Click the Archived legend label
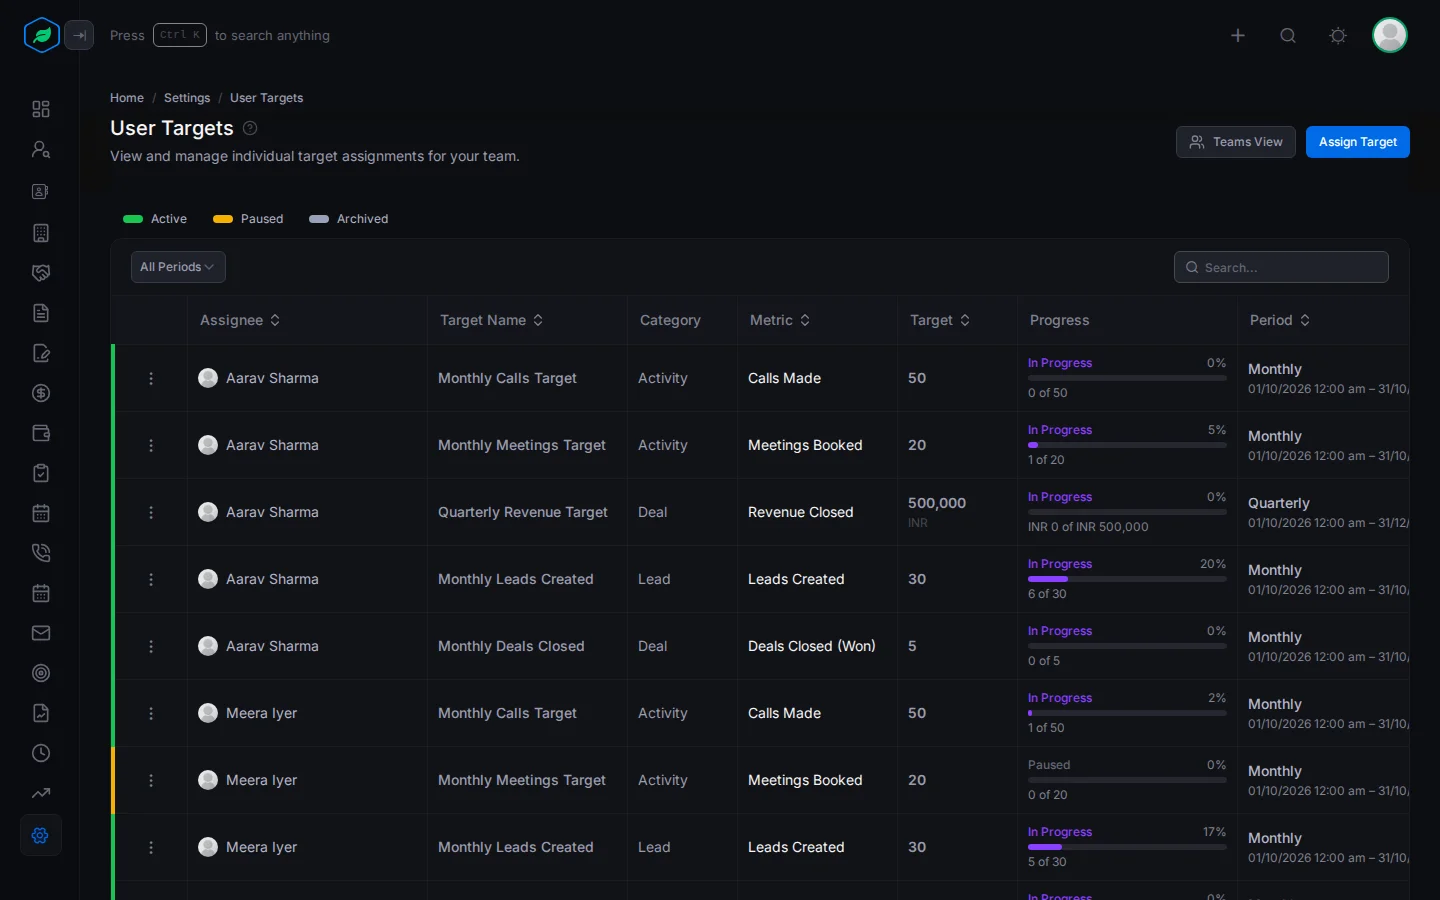 pos(362,219)
